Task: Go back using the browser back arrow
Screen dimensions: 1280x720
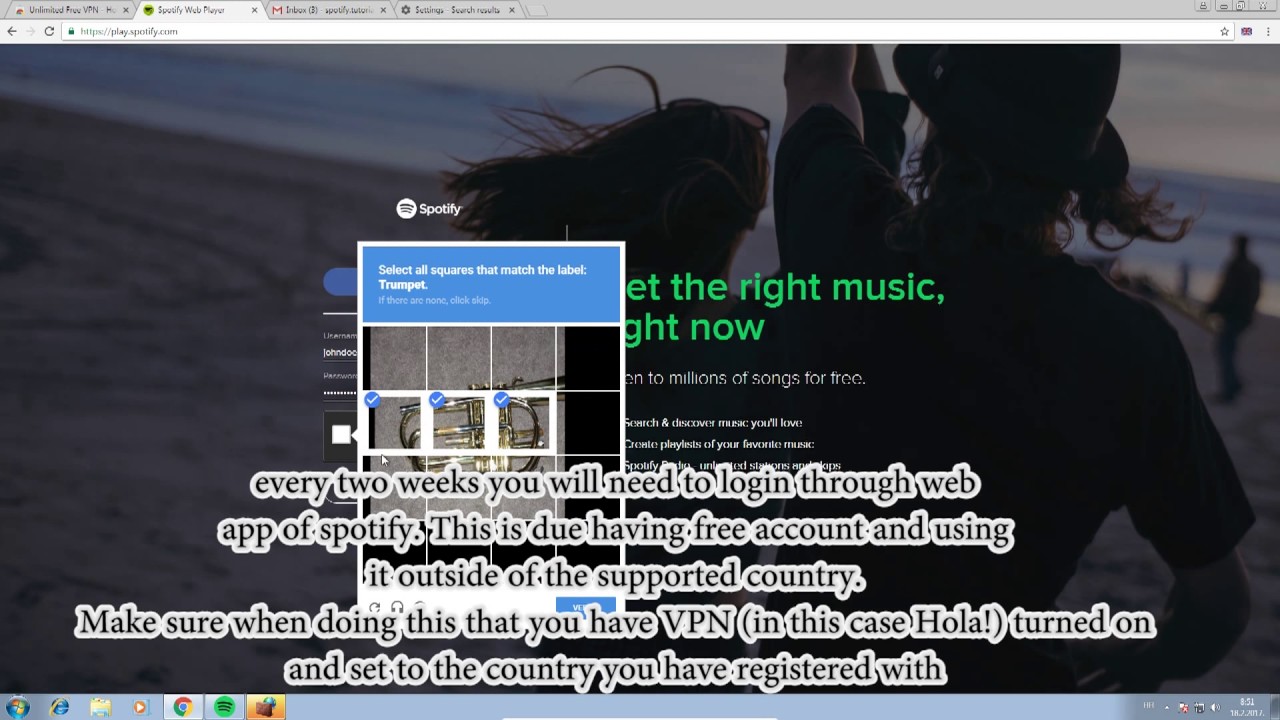Action: click(x=12, y=31)
